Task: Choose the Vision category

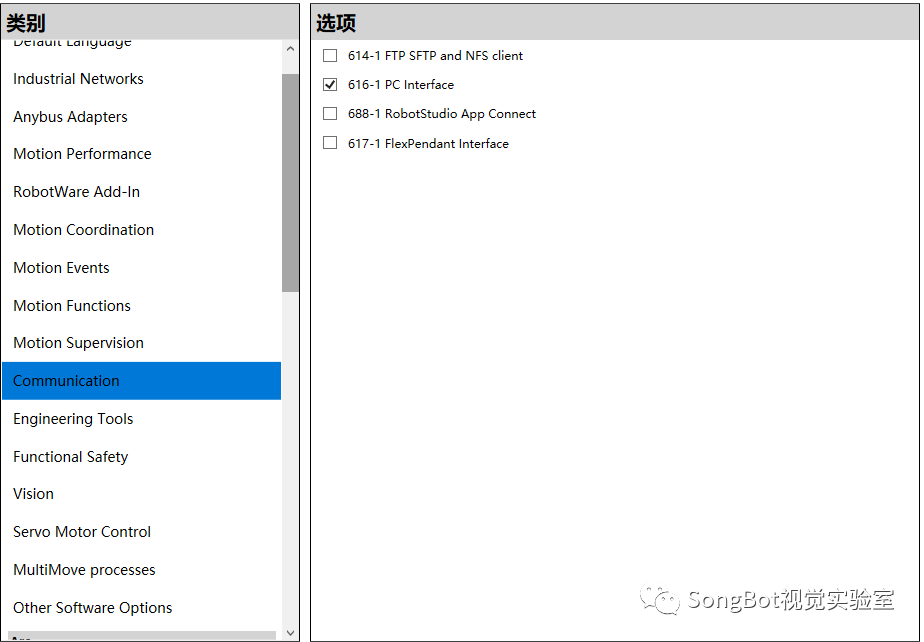Action: [141, 494]
